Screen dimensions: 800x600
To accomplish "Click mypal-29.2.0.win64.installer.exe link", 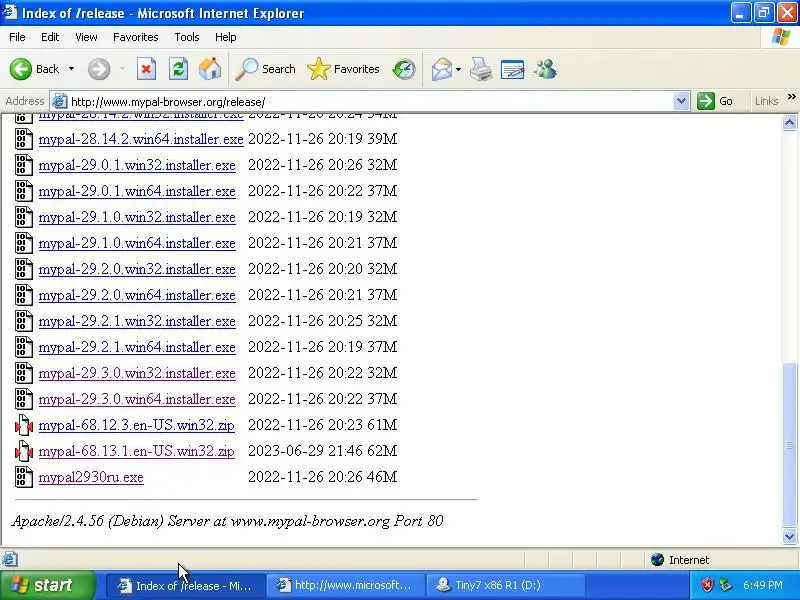I will (x=137, y=295).
